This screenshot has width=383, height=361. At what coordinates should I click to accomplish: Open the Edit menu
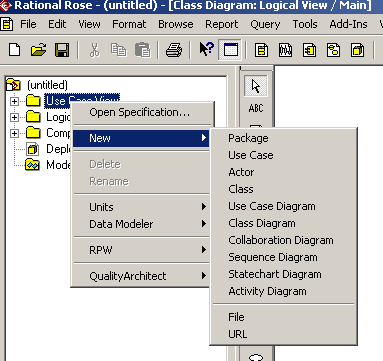pyautogui.click(x=57, y=24)
